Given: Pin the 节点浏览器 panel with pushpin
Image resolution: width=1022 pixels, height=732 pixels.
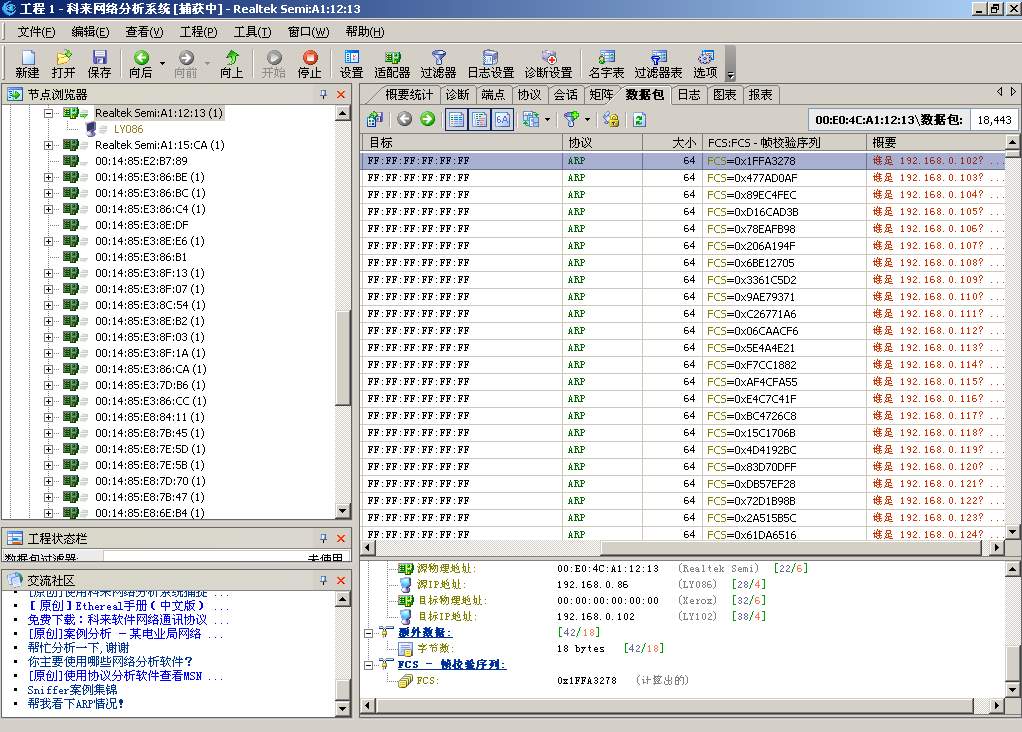Looking at the screenshot, I should point(323,94).
